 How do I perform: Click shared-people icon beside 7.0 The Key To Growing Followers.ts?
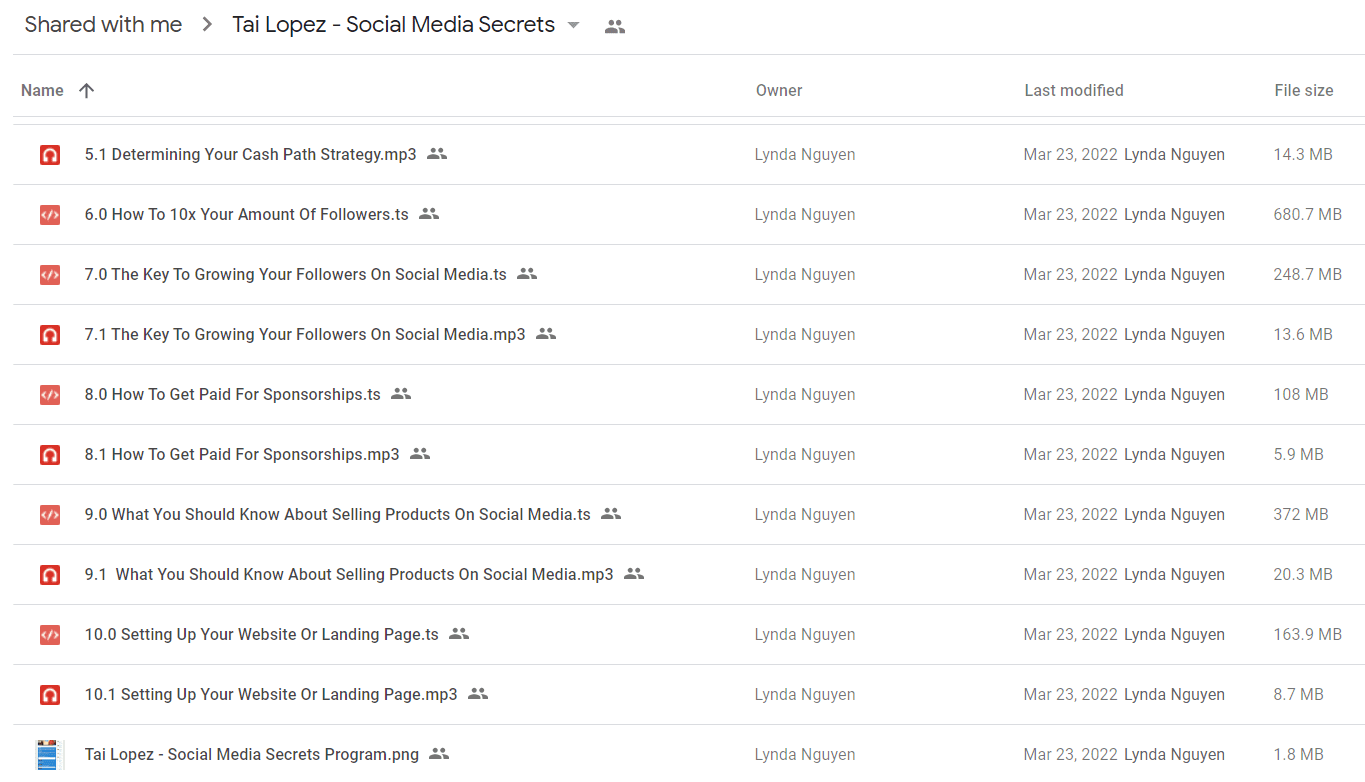pos(527,274)
